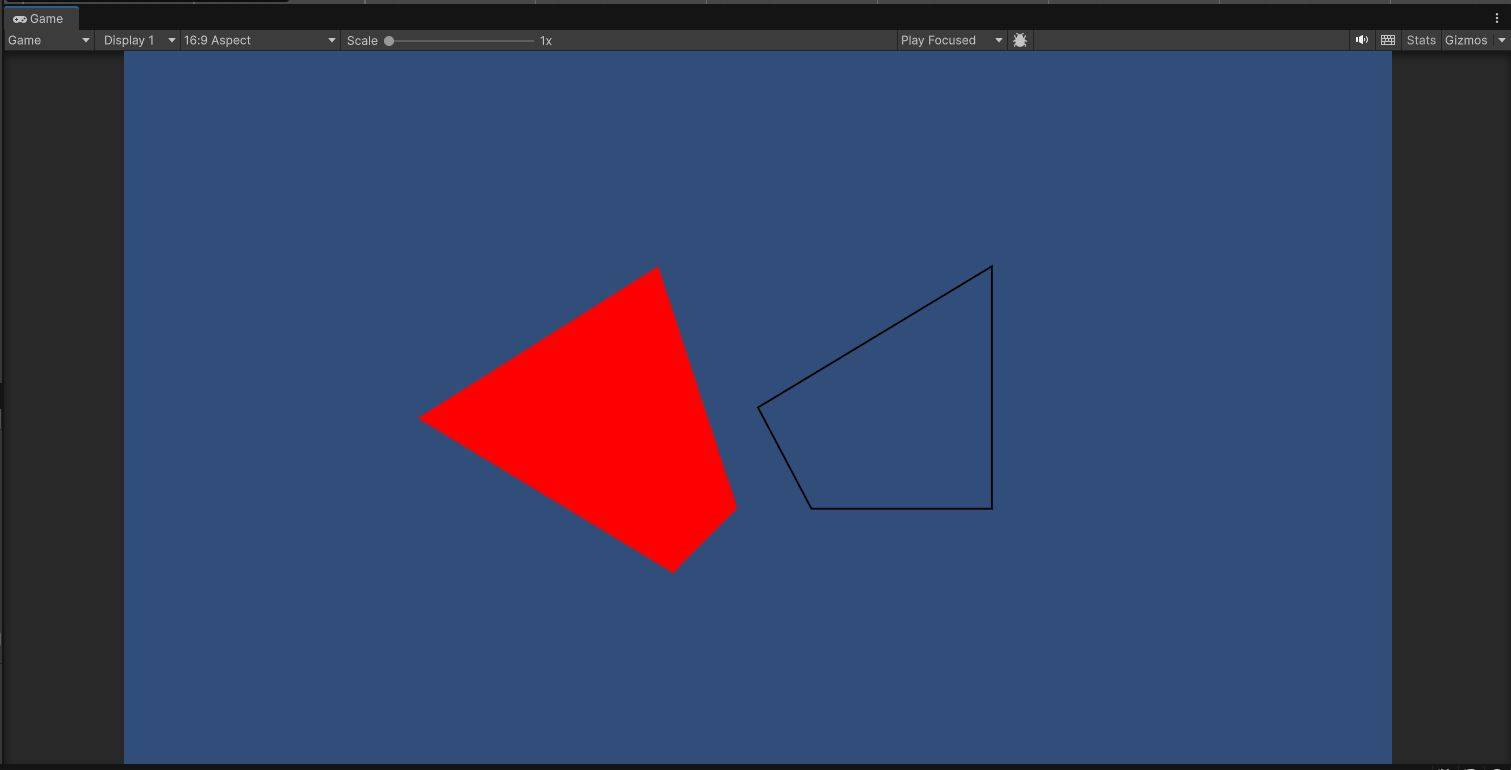Click the gamepad icon on the Game tab

[20, 19]
